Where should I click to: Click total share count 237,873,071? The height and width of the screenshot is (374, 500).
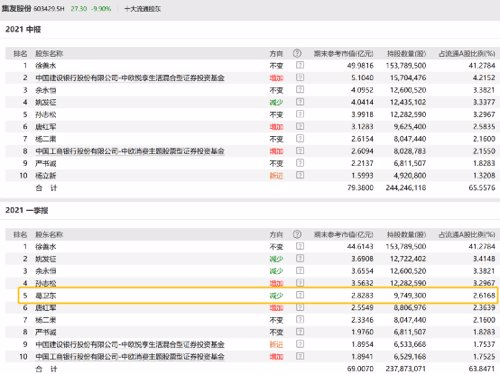pos(406,369)
